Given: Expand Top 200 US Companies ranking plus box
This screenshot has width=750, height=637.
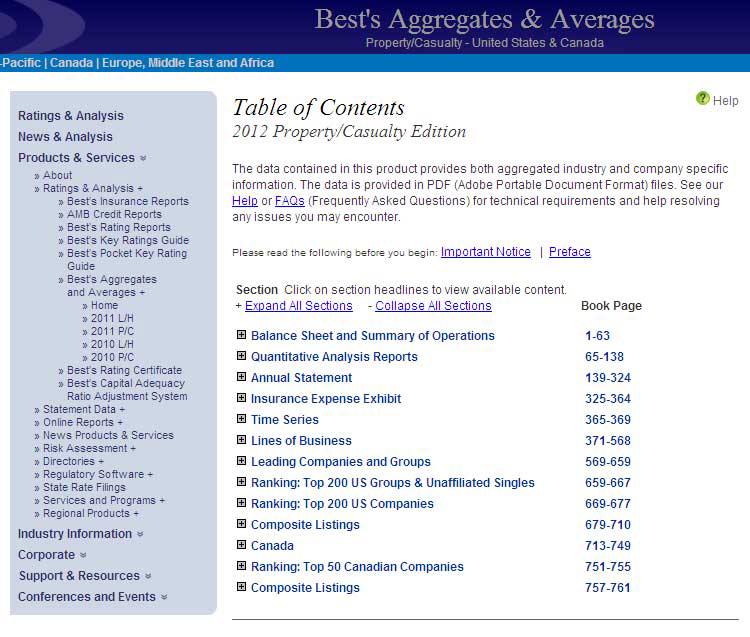Looking at the screenshot, I should pos(242,503).
